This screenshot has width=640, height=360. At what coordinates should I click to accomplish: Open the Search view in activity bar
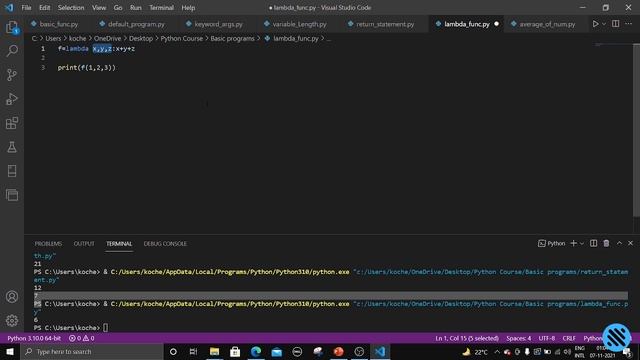click(x=12, y=51)
